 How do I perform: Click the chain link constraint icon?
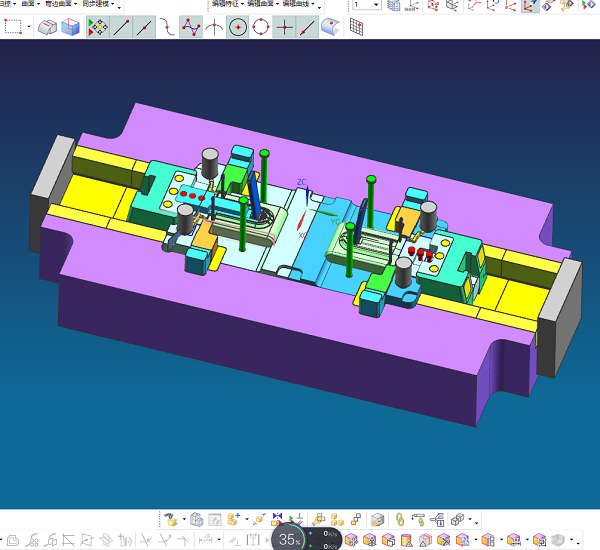pyautogui.click(x=400, y=519)
